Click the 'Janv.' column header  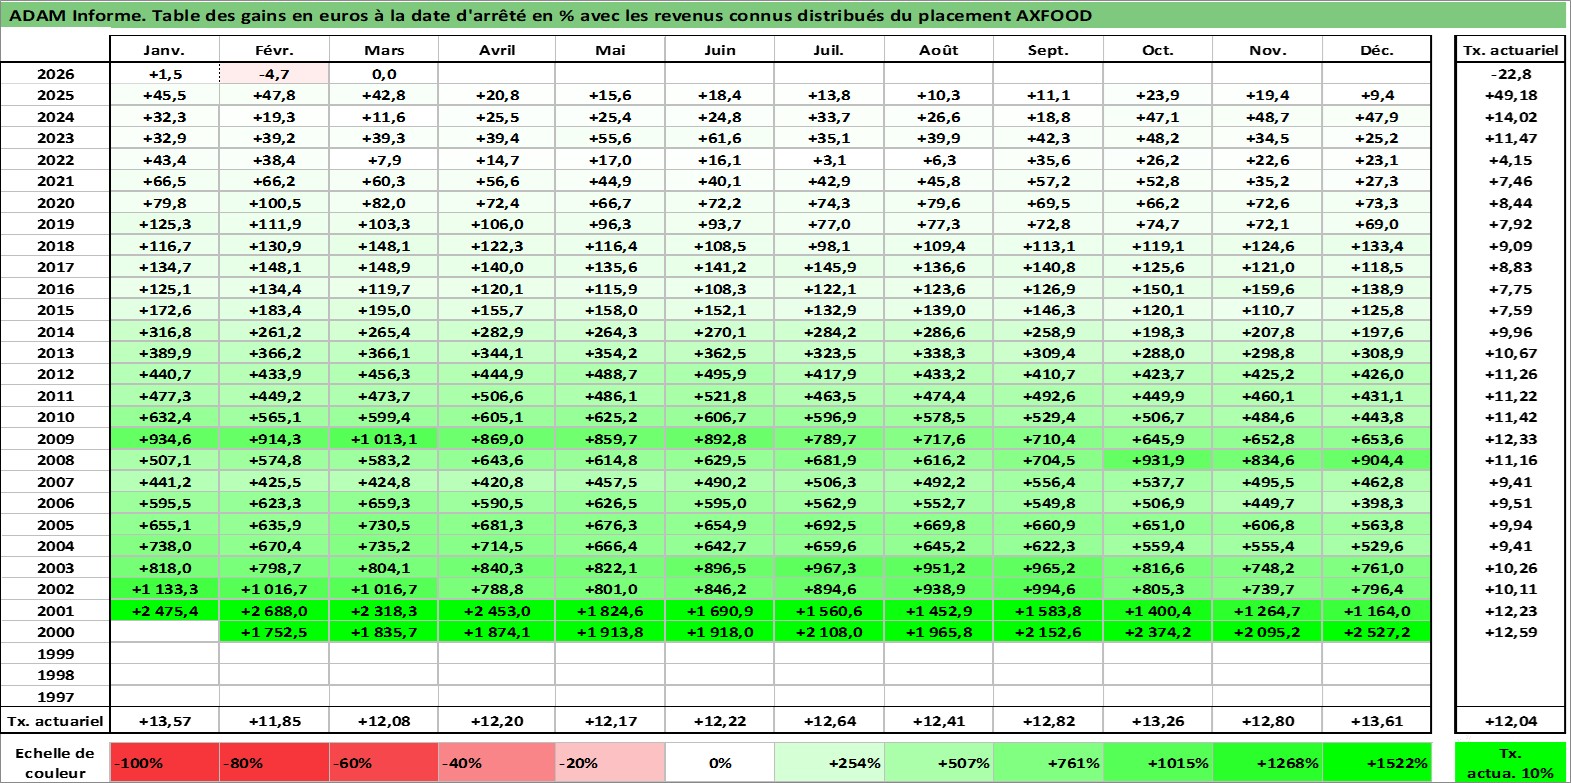[164, 50]
